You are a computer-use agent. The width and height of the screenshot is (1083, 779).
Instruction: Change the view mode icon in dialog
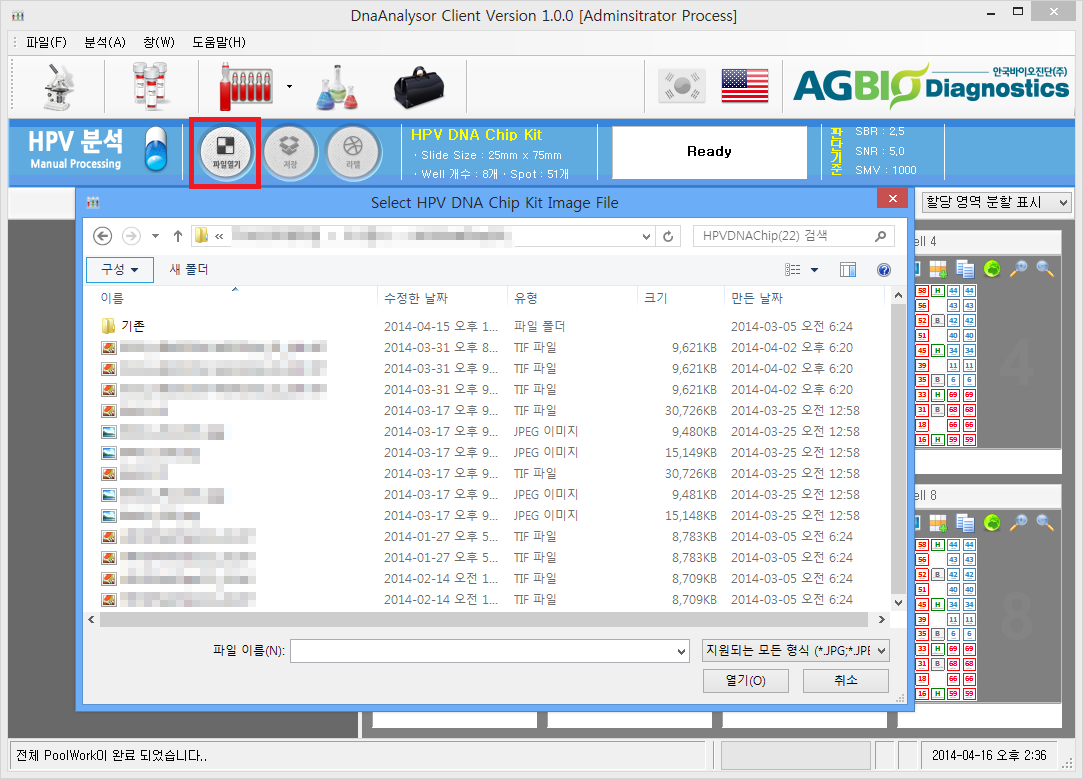point(793,270)
